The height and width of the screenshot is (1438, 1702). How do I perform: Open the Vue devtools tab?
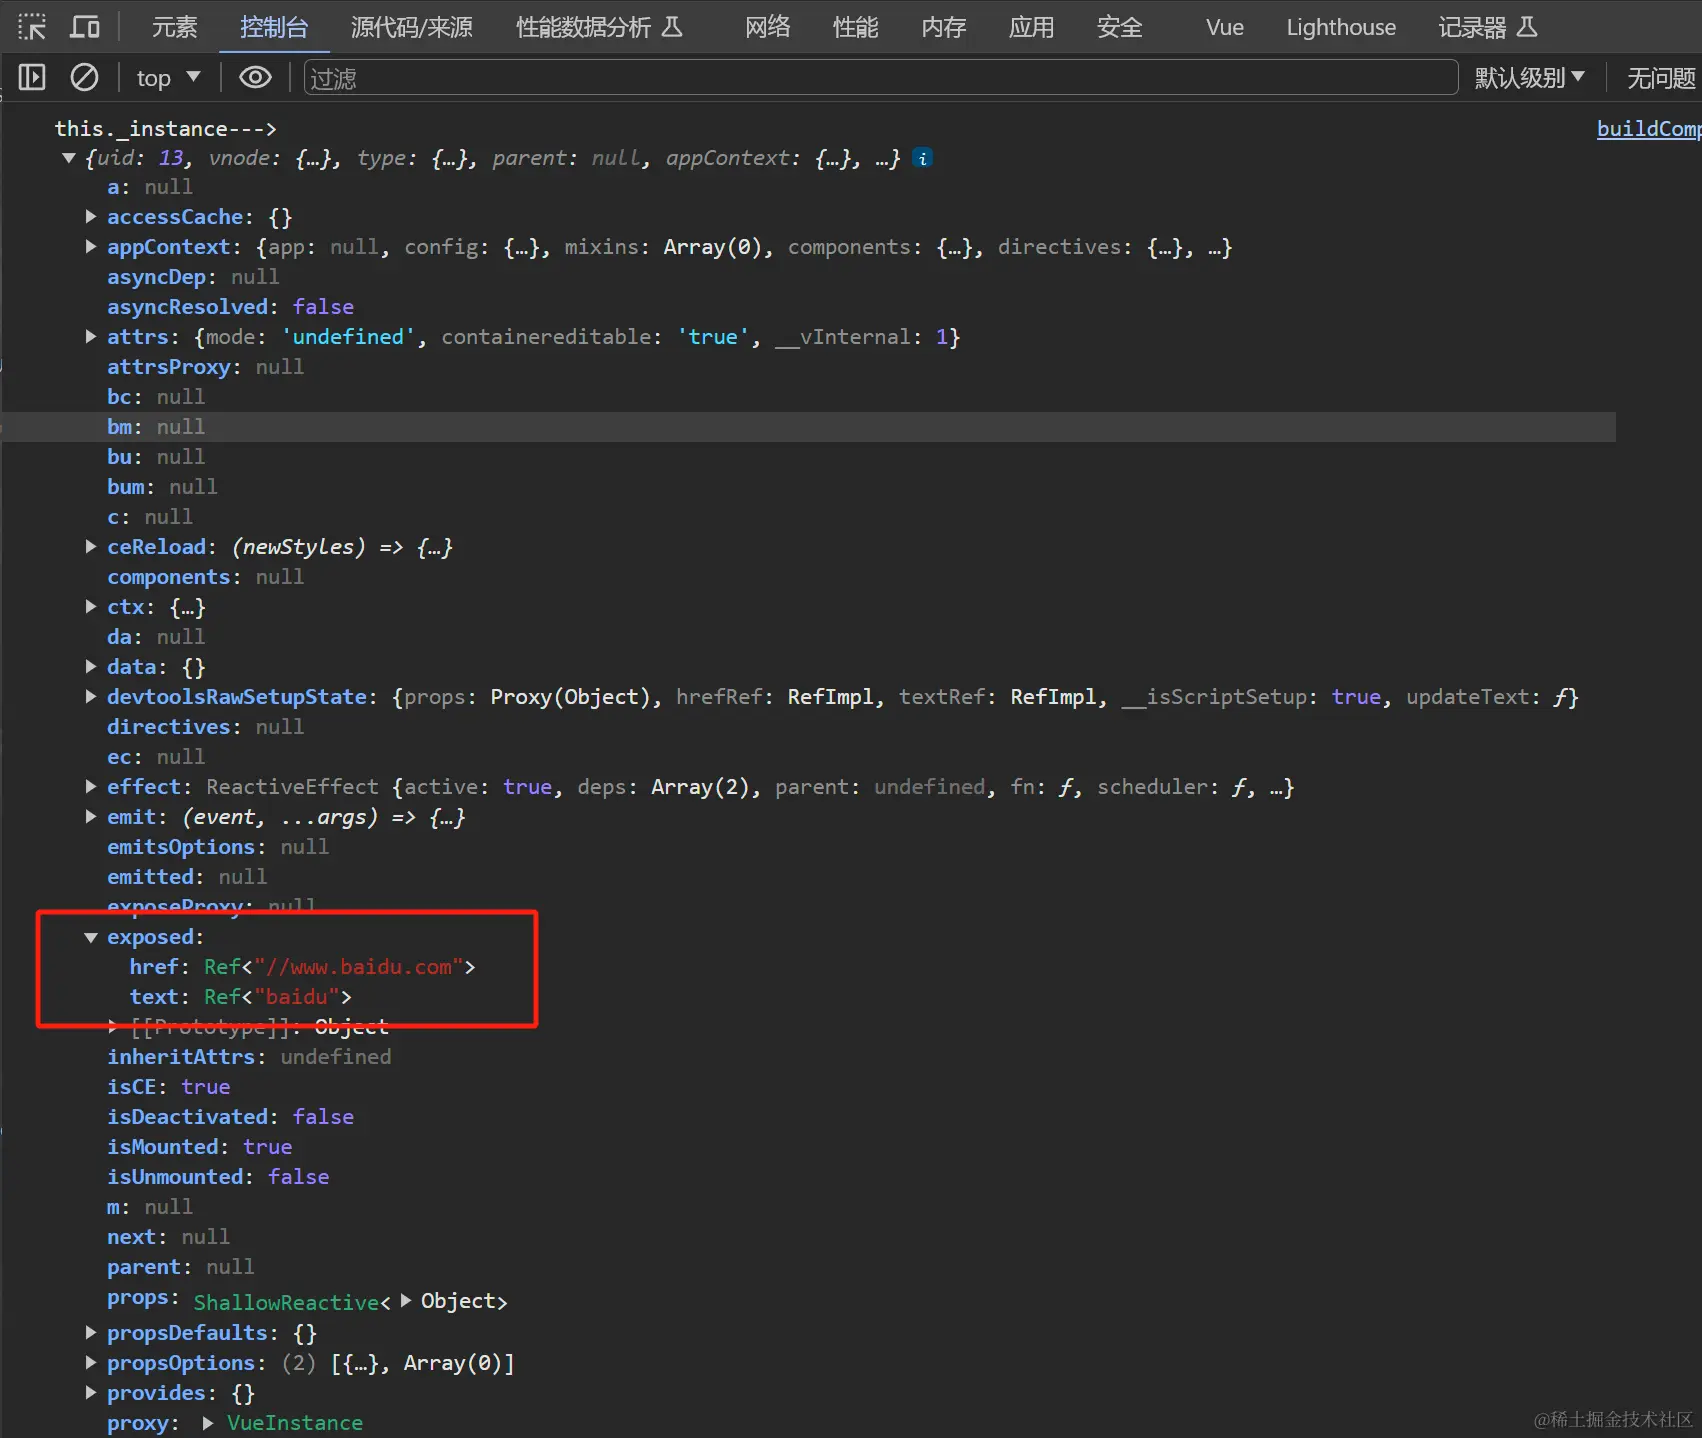point(1224,27)
